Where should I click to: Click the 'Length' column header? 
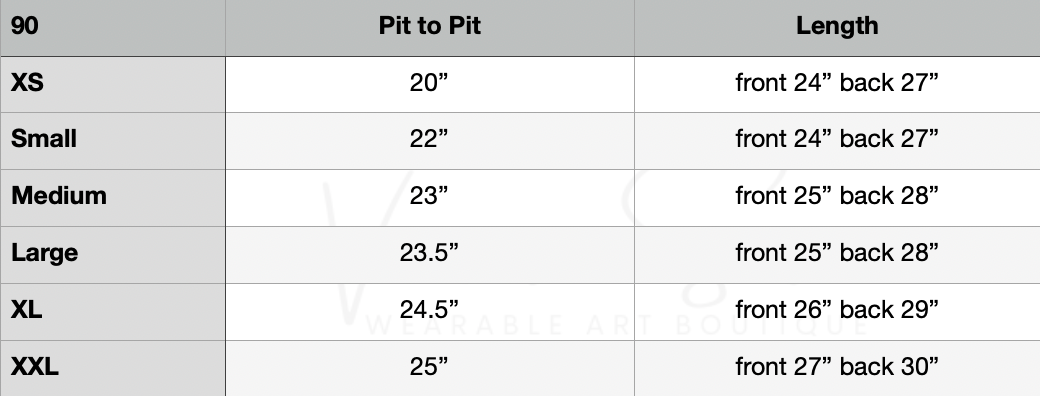pos(837,28)
